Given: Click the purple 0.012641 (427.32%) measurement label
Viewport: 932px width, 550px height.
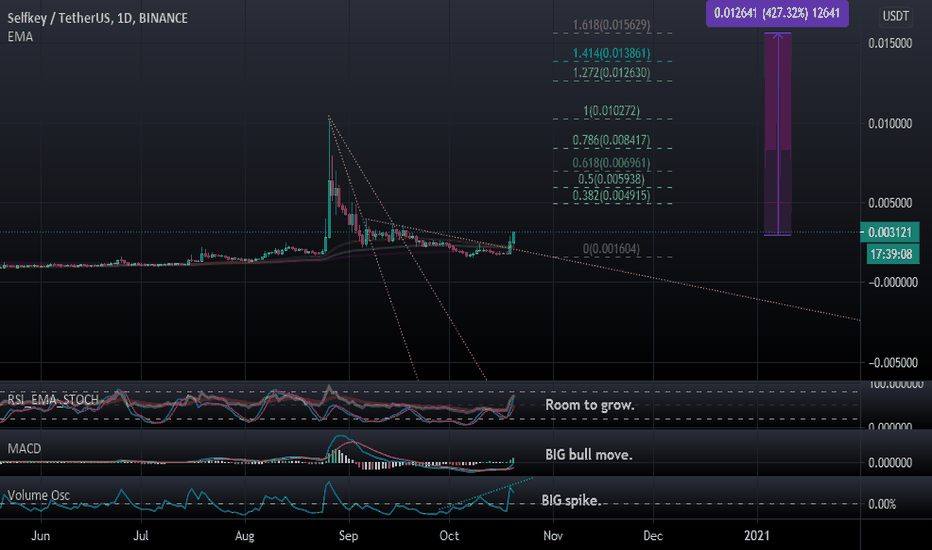Looking at the screenshot, I should (x=777, y=13).
